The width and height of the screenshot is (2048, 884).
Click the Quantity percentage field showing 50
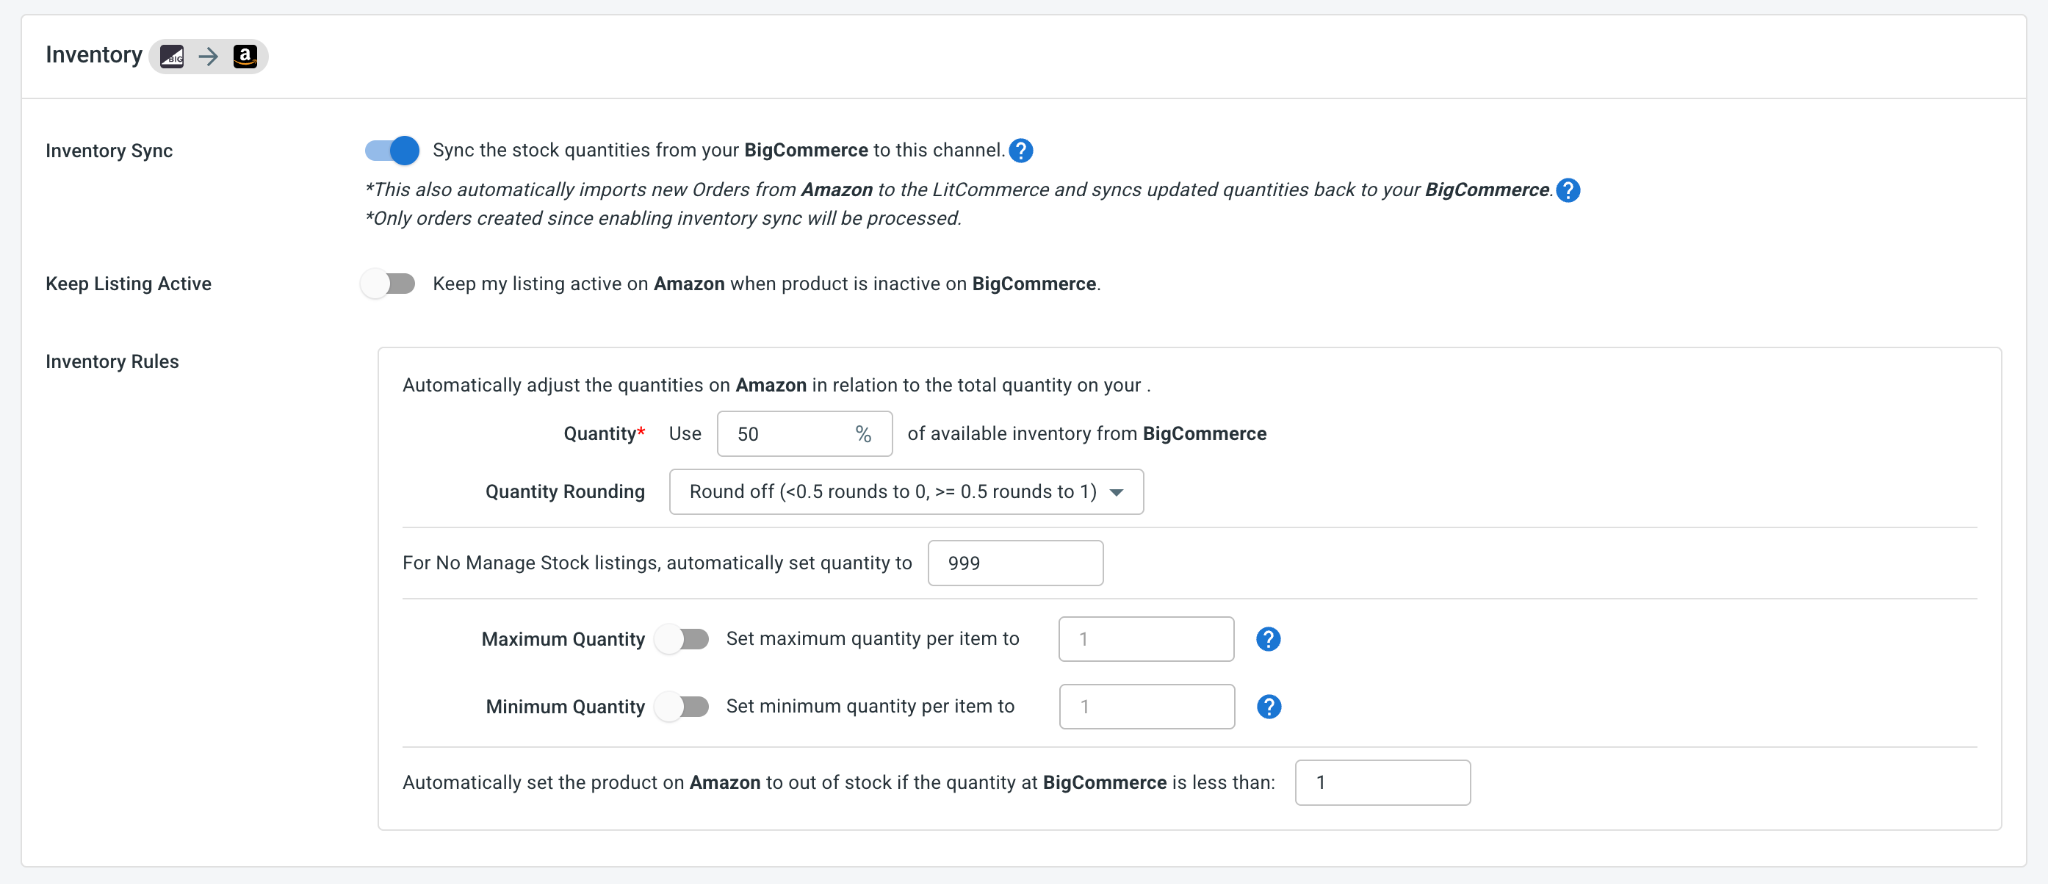click(x=805, y=434)
